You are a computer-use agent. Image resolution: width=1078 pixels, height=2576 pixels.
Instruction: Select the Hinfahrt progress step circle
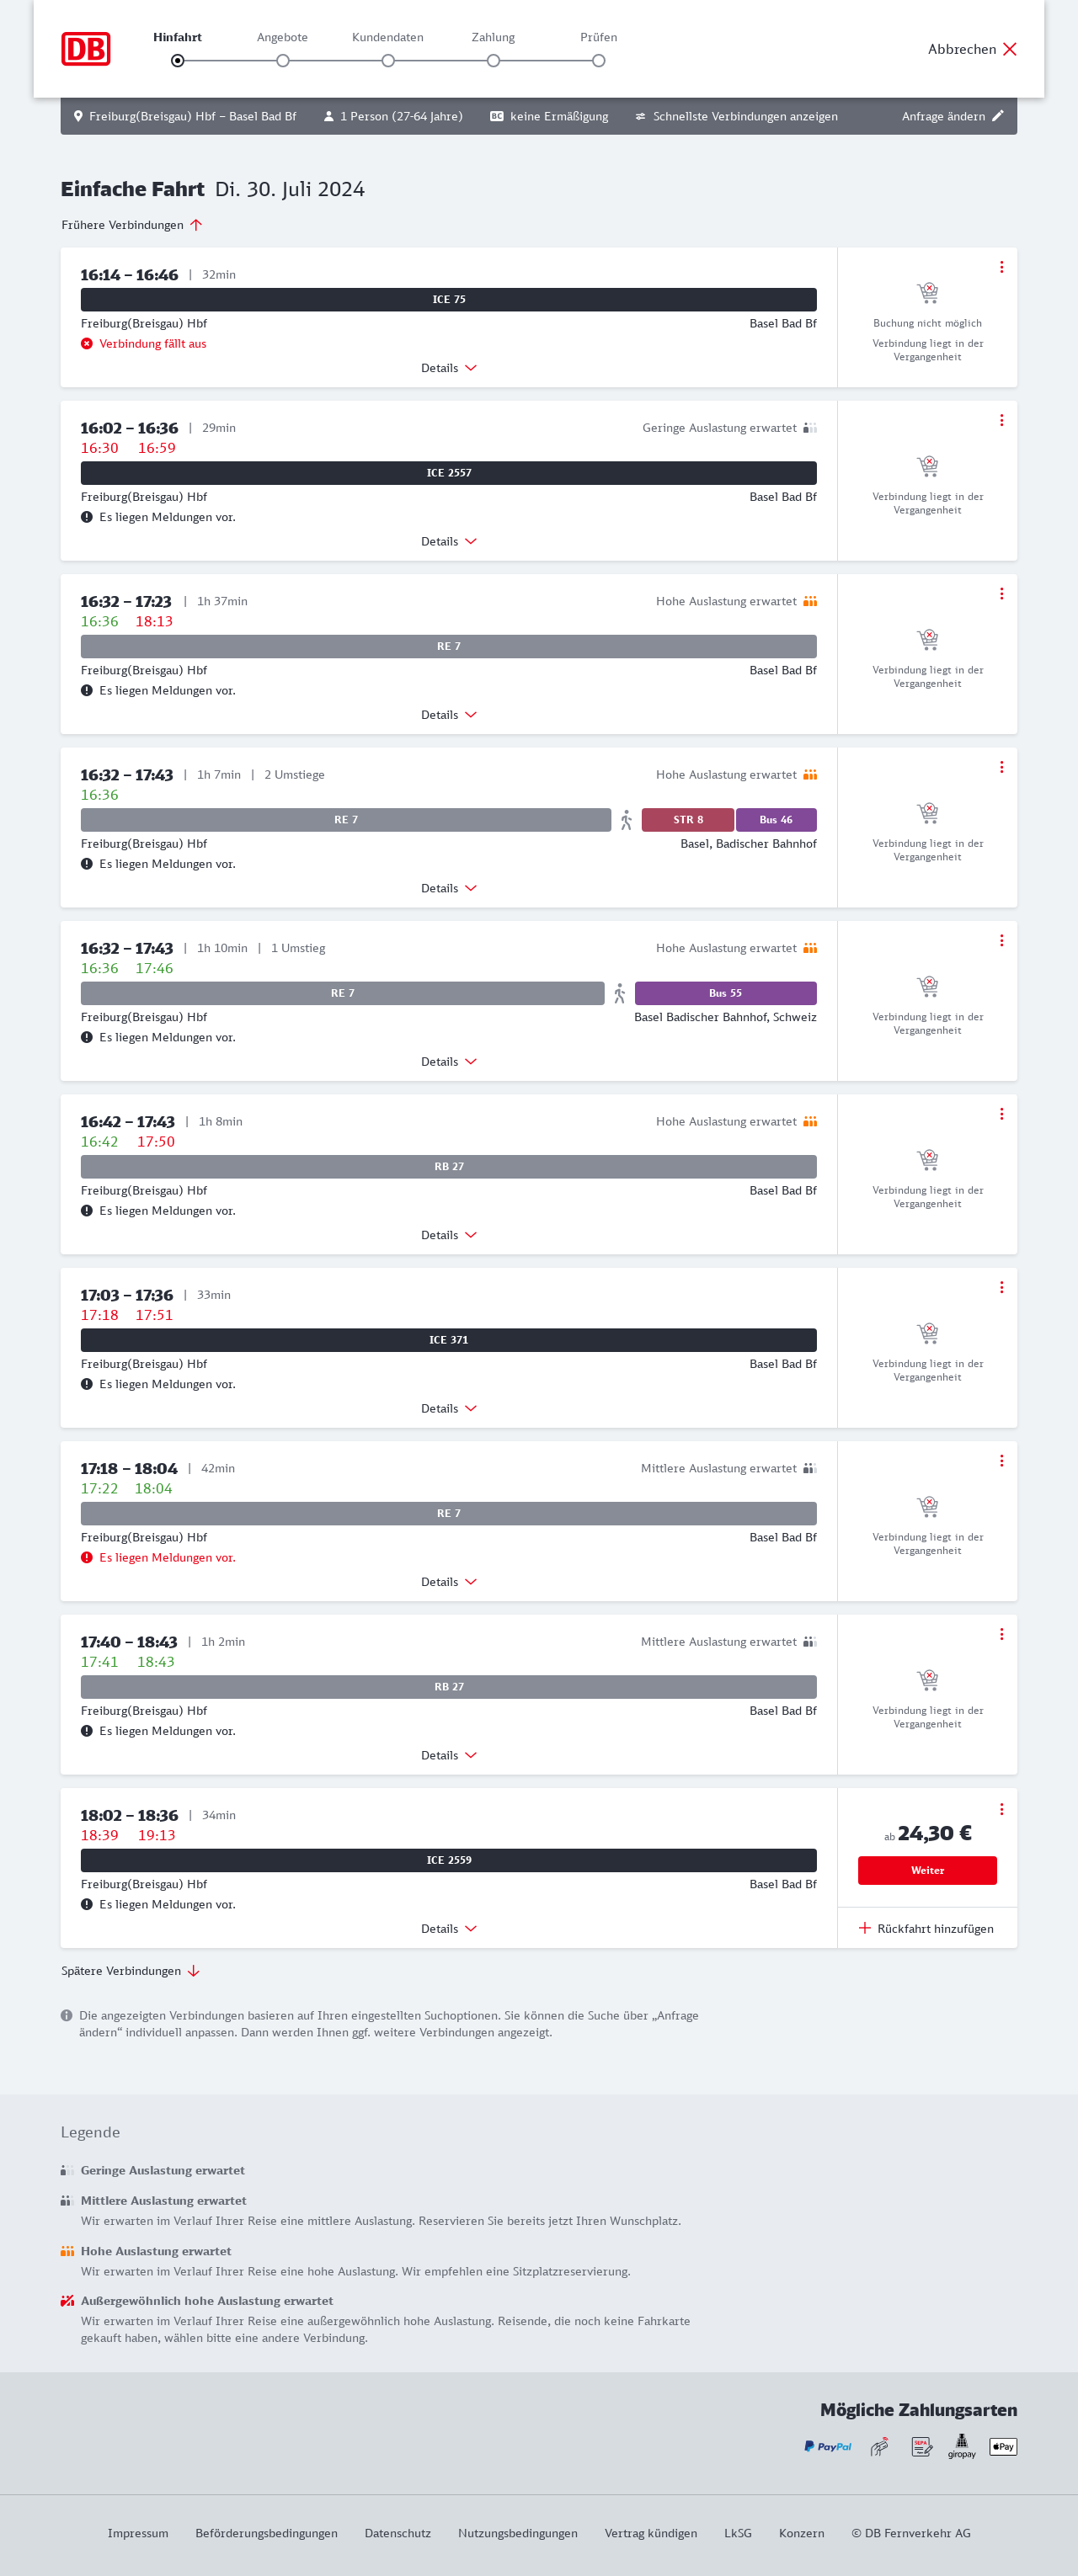(x=178, y=61)
